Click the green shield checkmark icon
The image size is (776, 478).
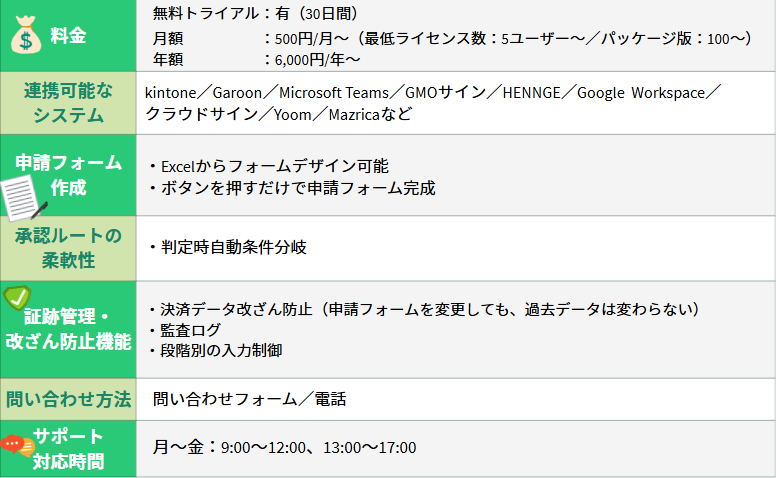pyautogui.click(x=17, y=297)
